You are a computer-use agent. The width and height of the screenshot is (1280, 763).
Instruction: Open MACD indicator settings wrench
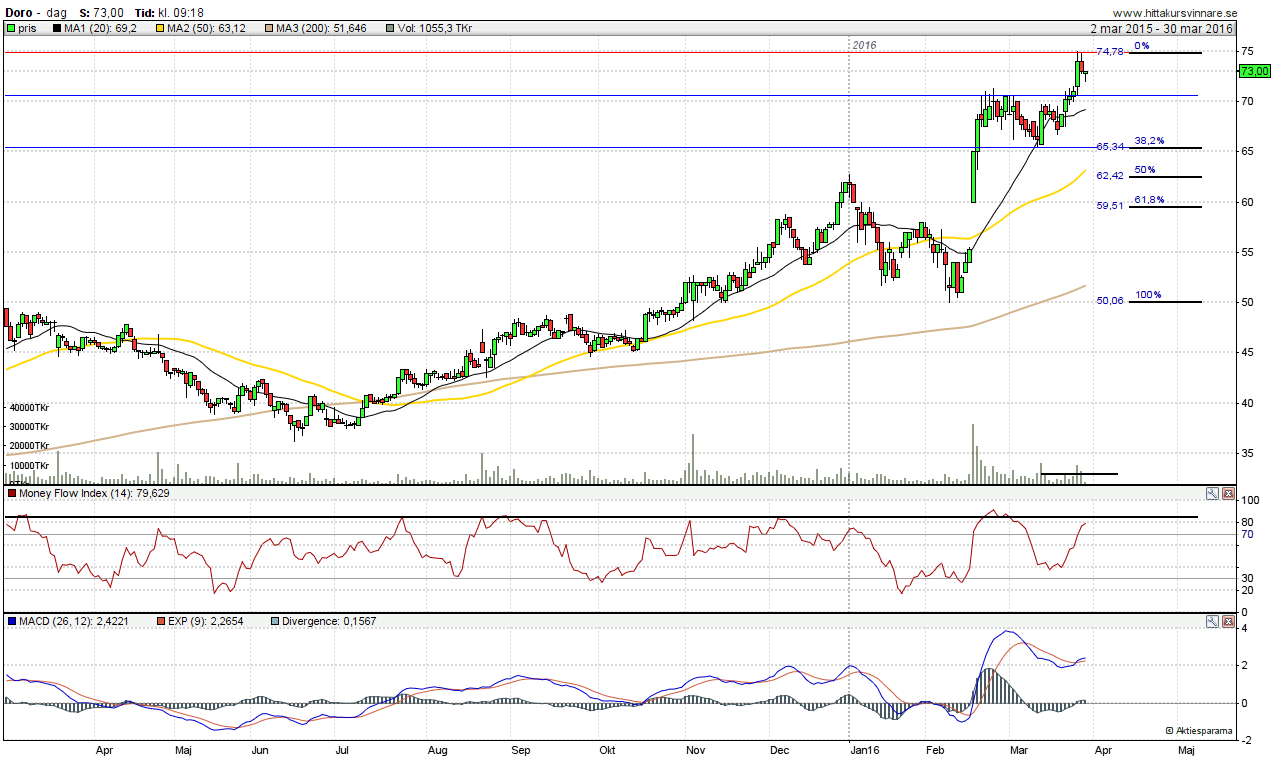tap(1212, 621)
